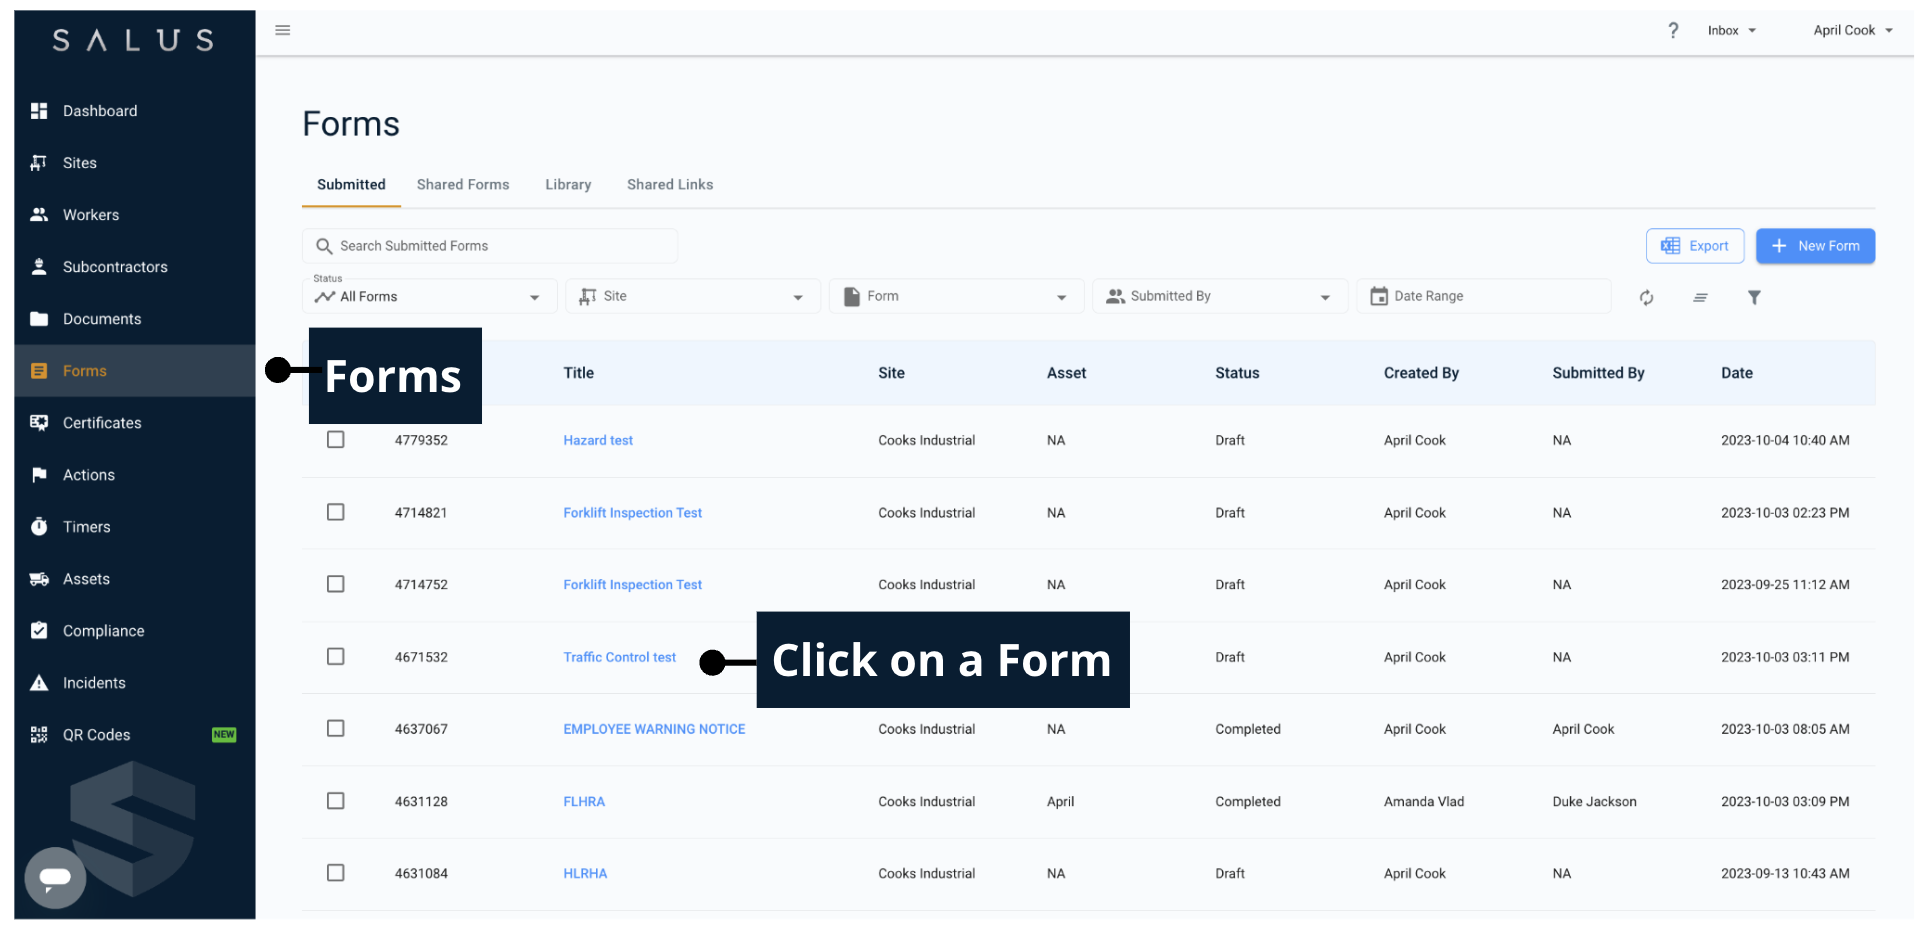1926x934 pixels.
Task: Switch to the Shared Forms tab
Action: pyautogui.click(x=463, y=185)
